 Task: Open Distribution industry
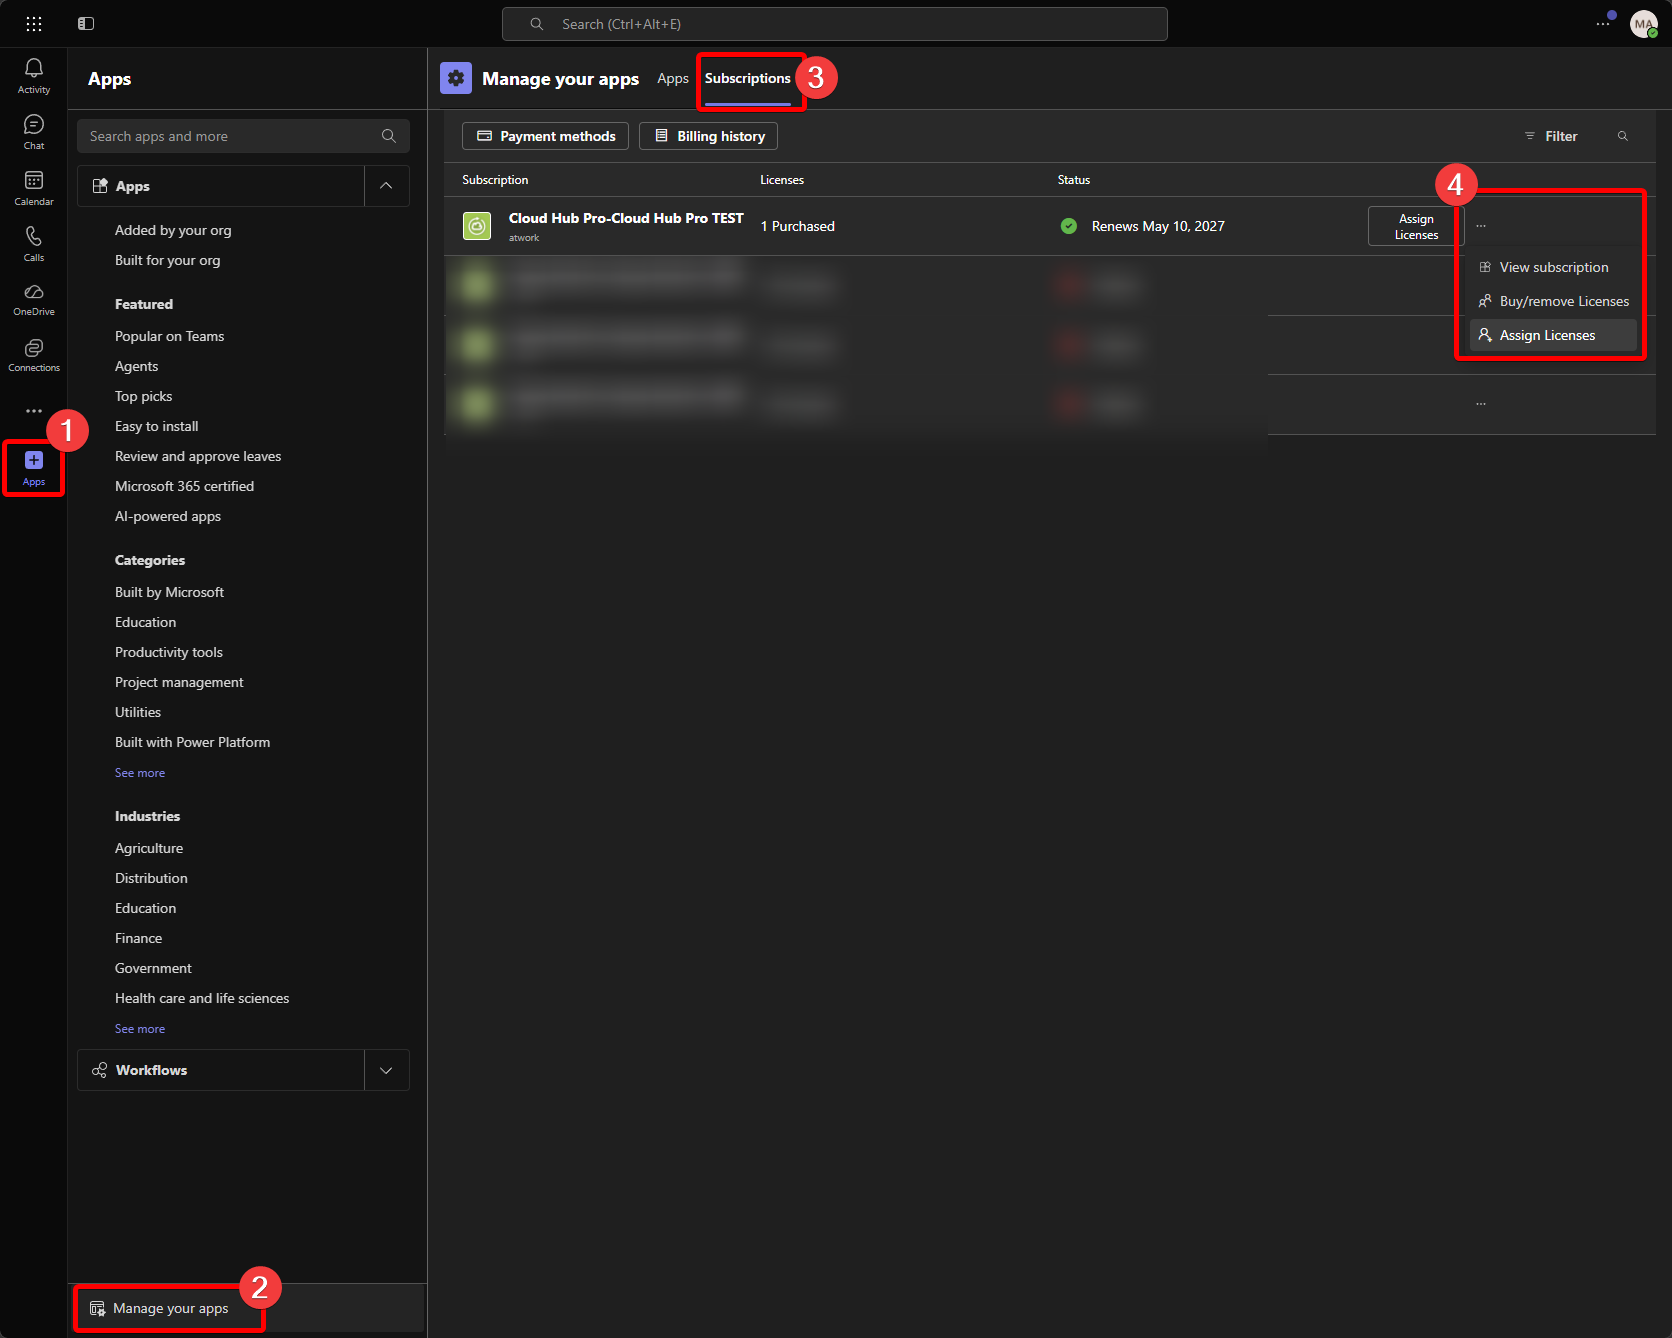click(151, 878)
